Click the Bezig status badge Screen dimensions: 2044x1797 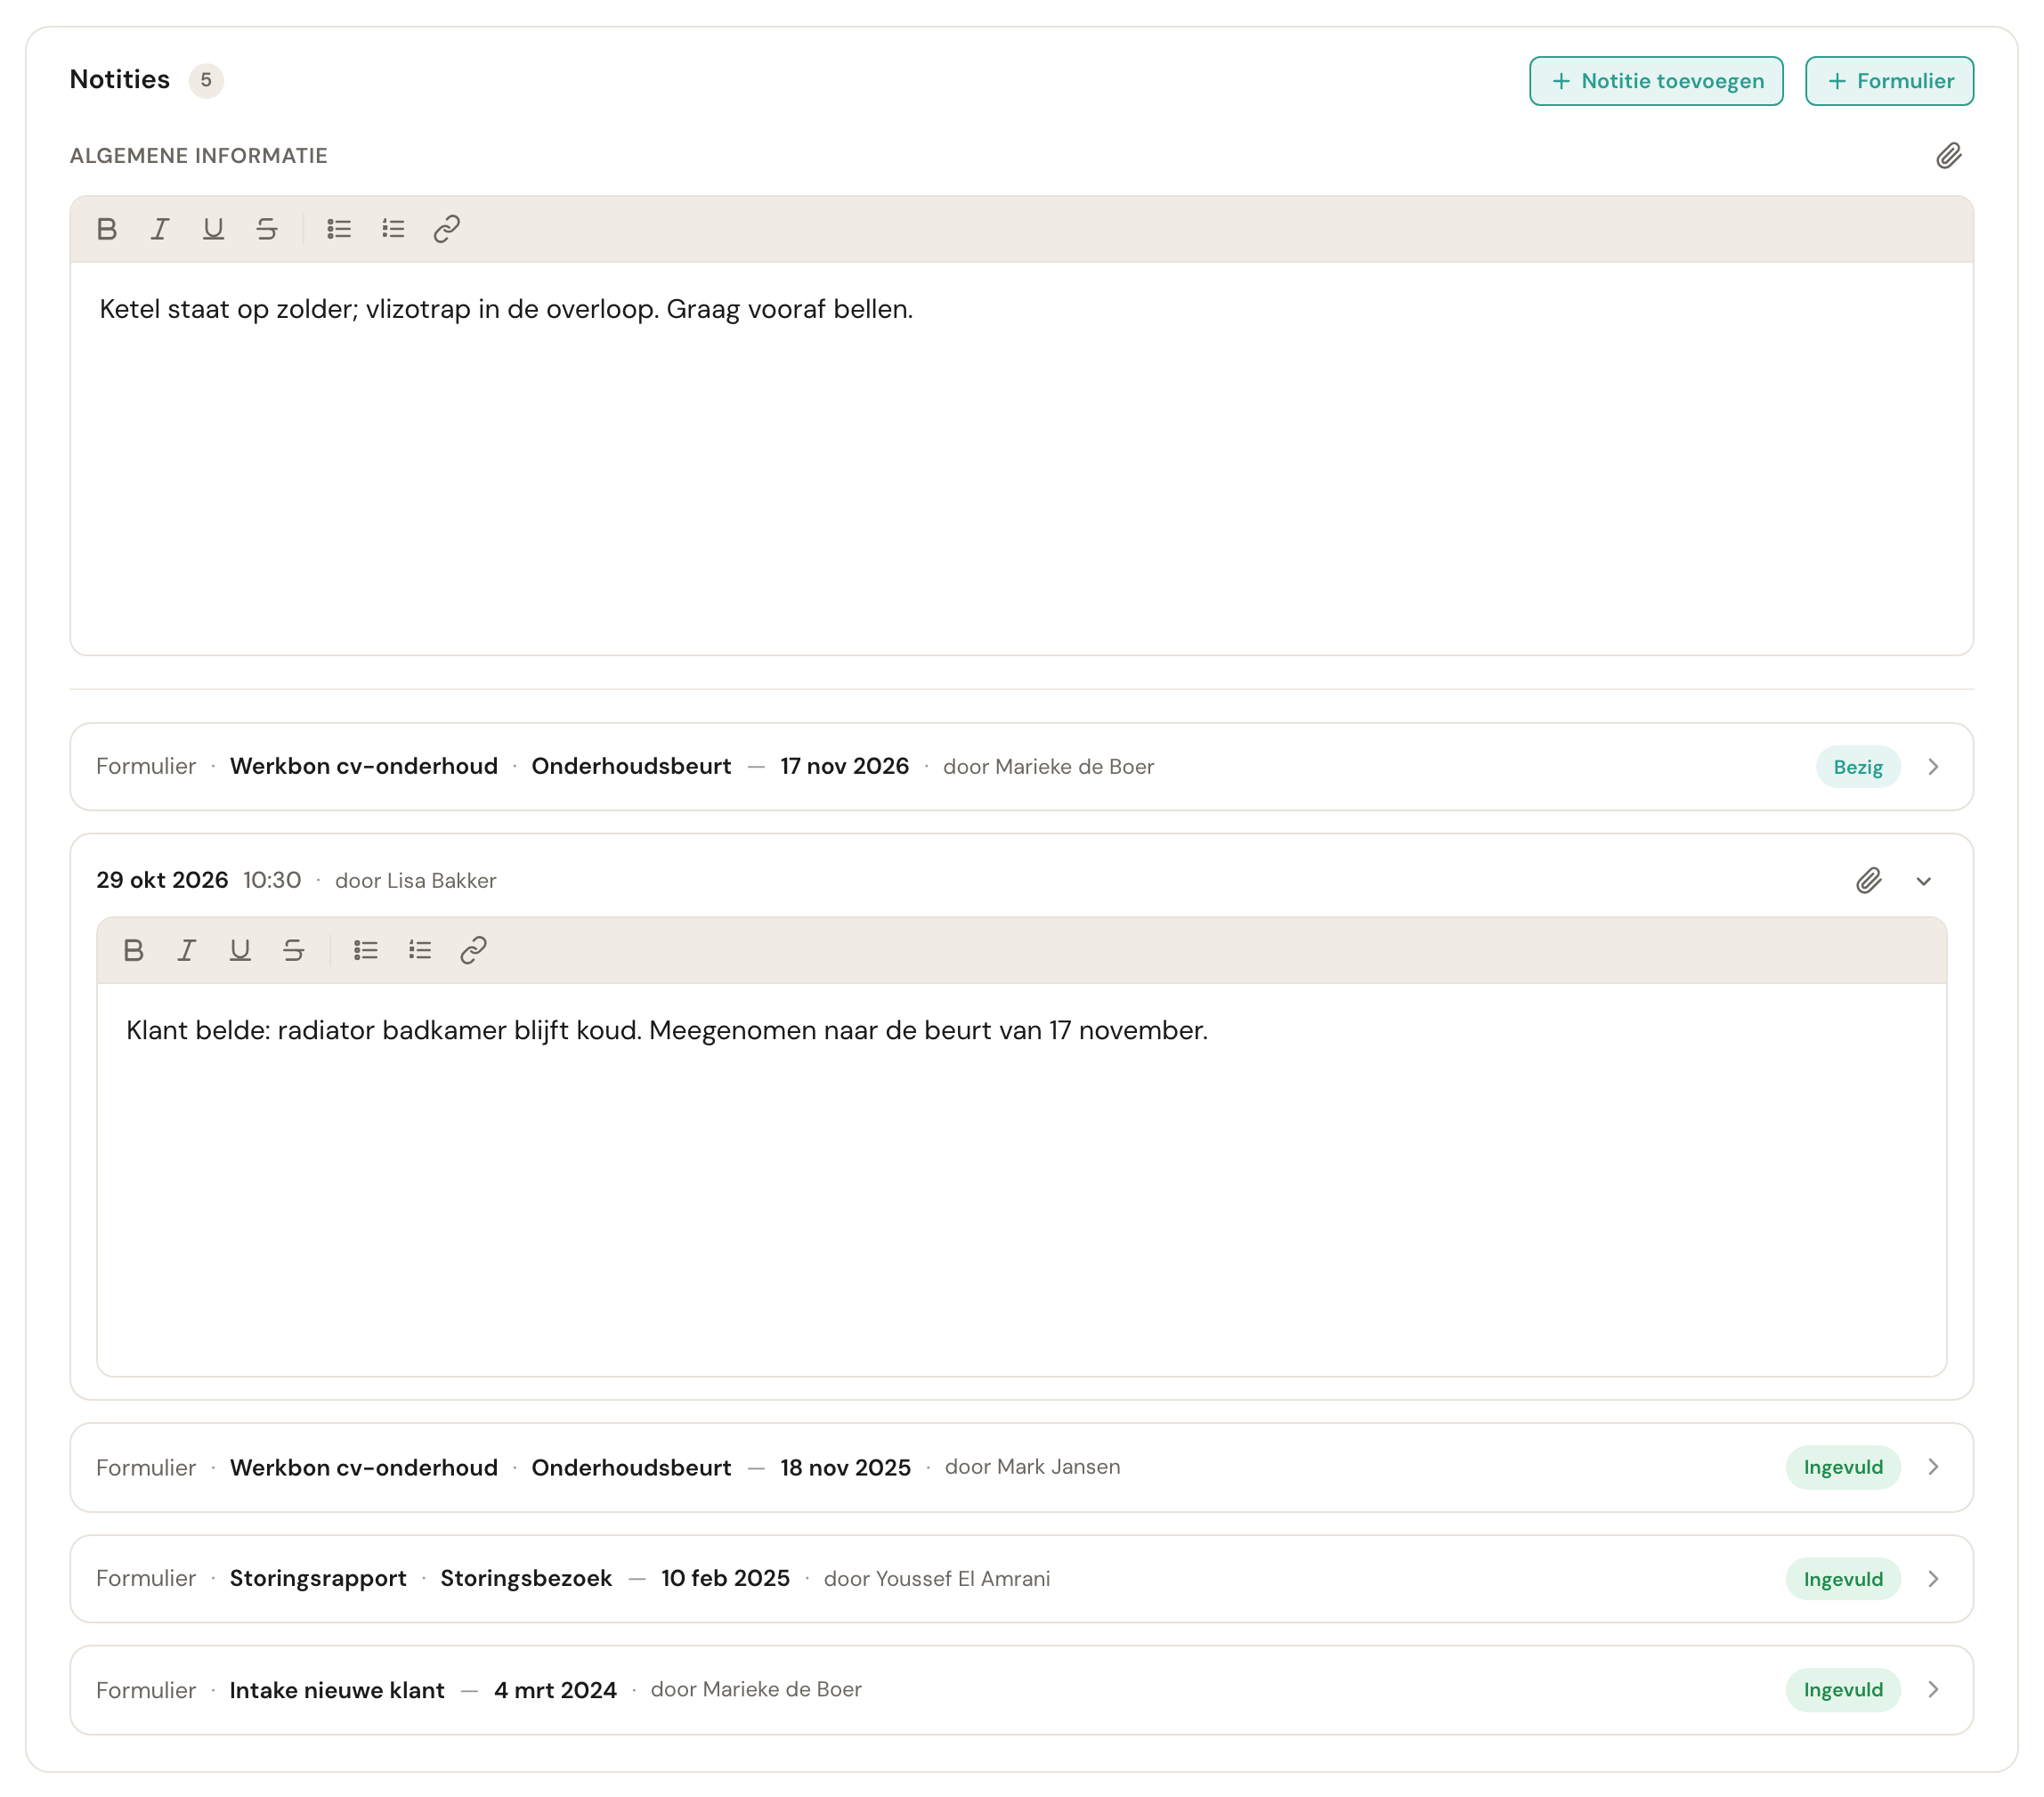(1858, 767)
